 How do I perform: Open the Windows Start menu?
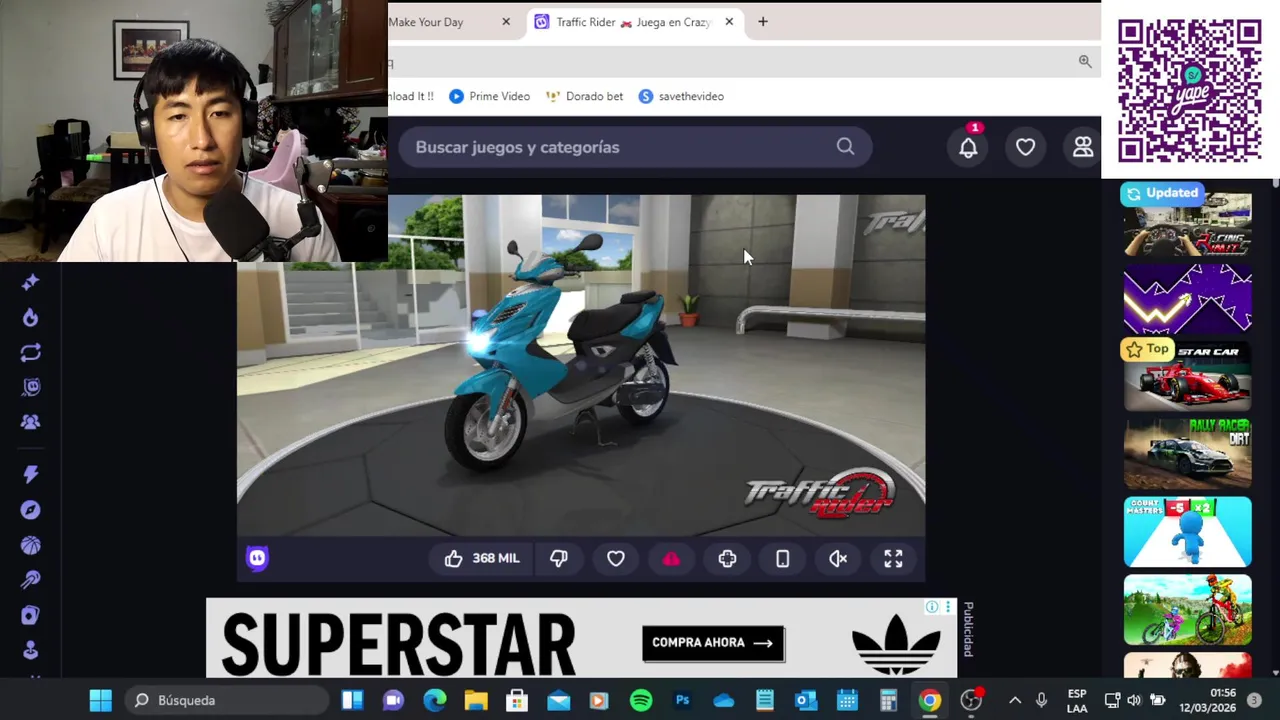(101, 700)
